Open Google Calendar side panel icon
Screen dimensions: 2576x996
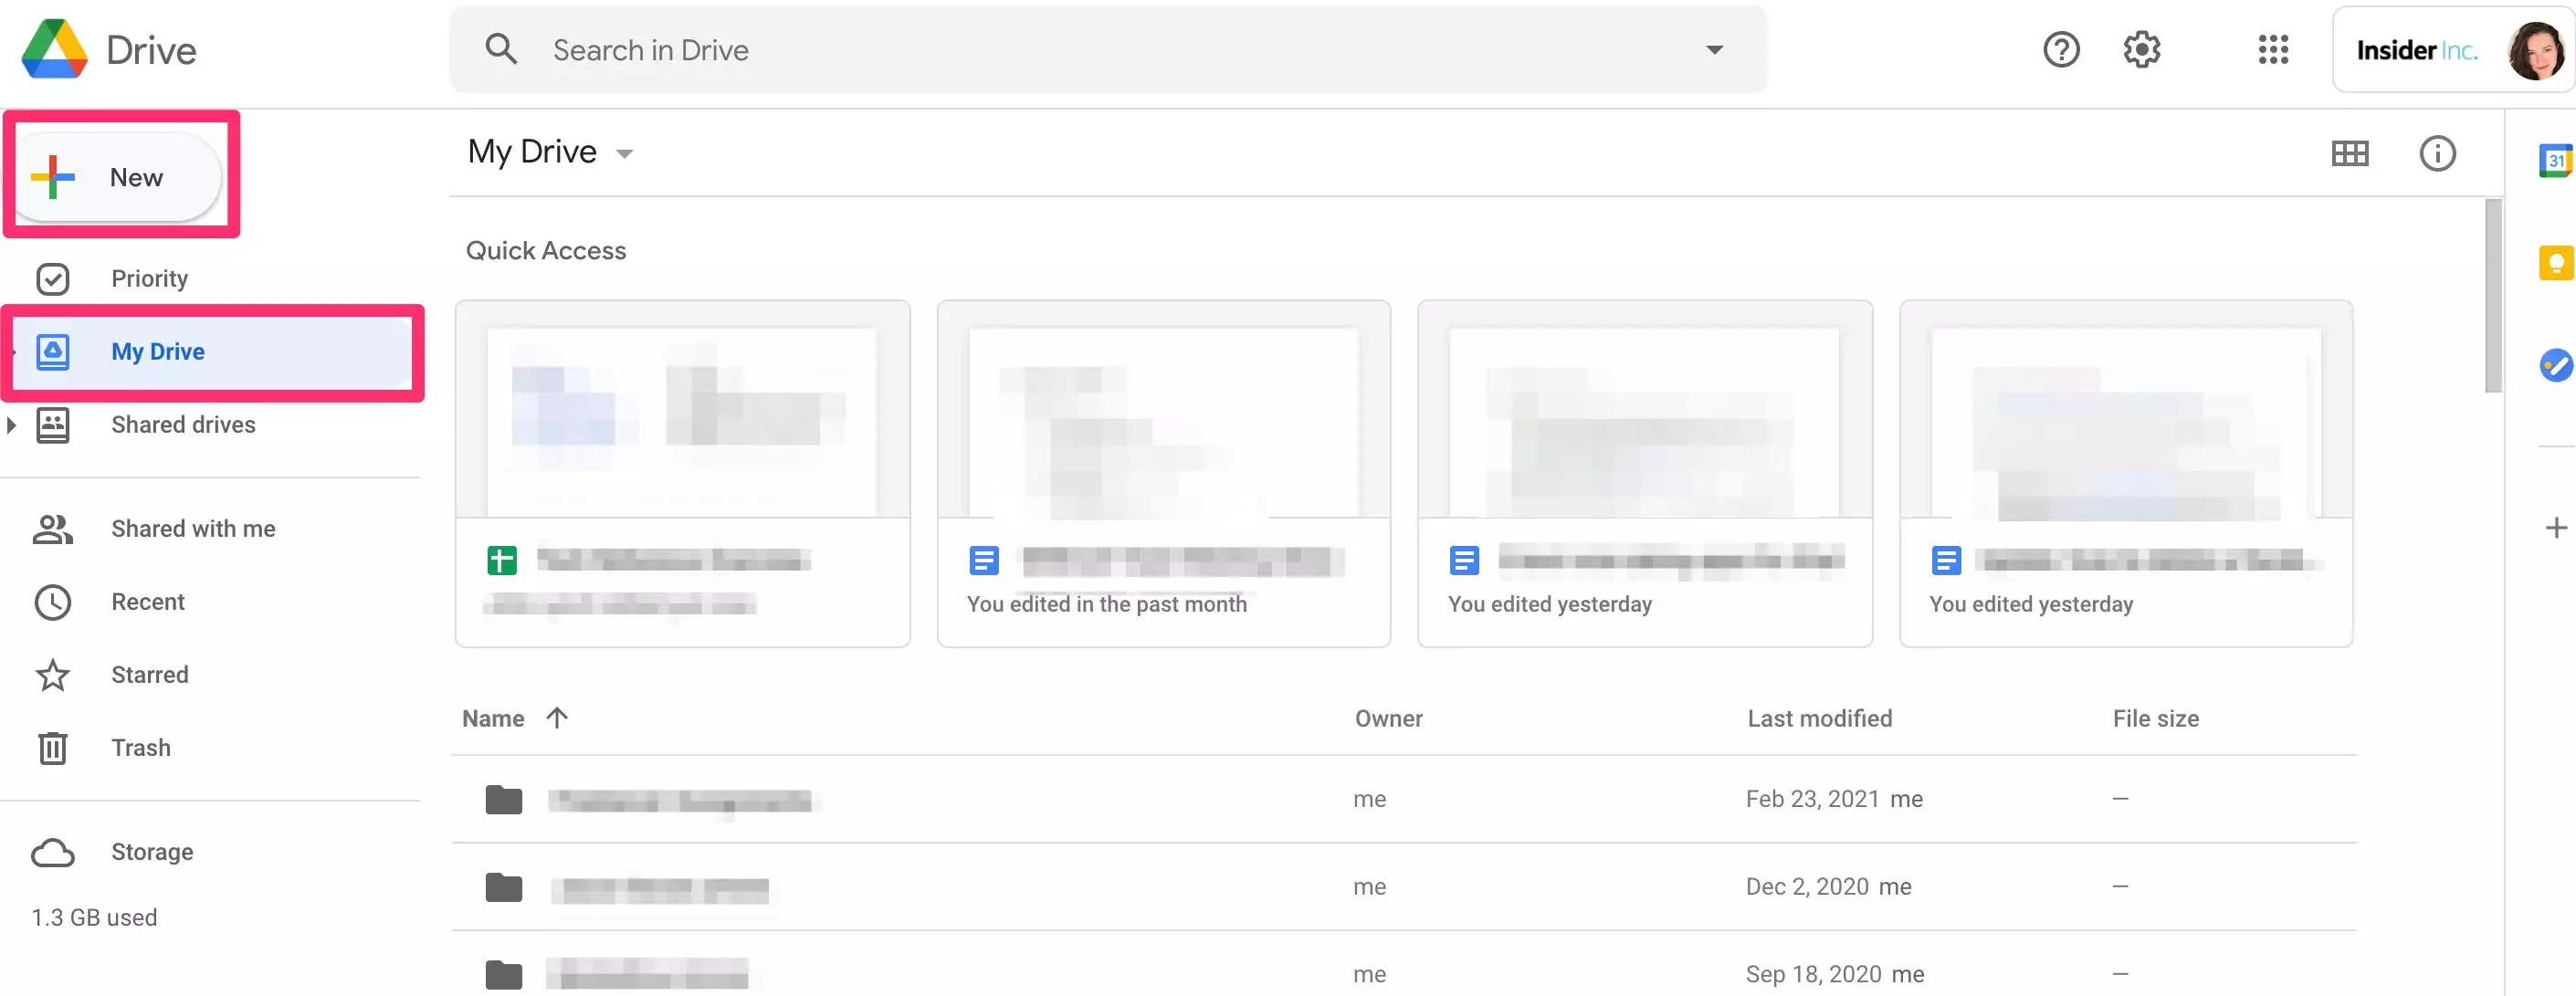[x=2554, y=160]
